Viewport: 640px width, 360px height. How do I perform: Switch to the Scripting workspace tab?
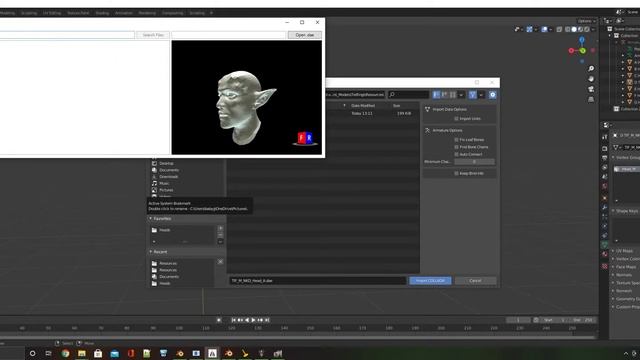pyautogui.click(x=197, y=13)
